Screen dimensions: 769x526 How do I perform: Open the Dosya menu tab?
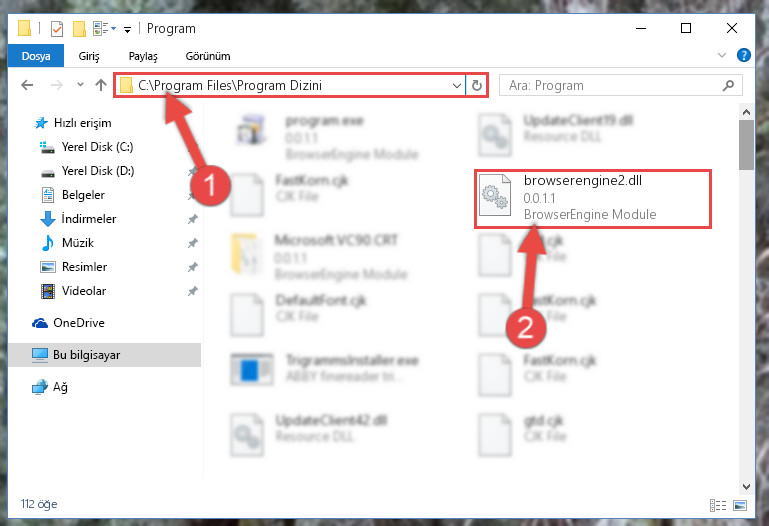coord(36,56)
